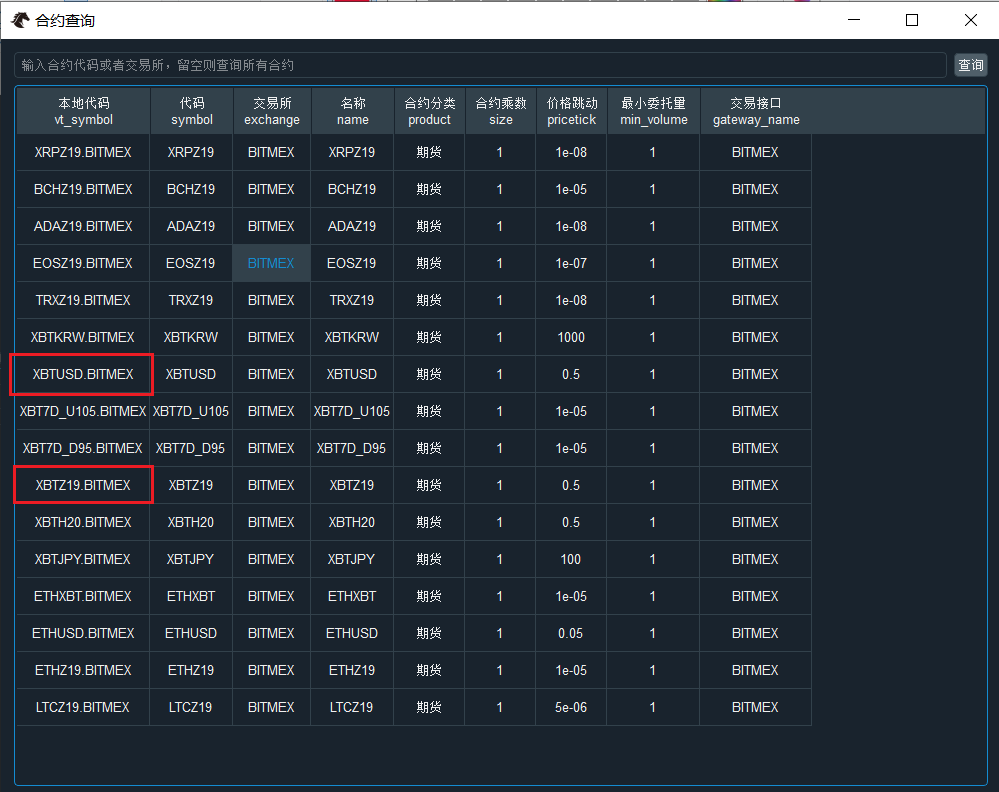Click the 查询 query button
This screenshot has height=792, width=999.
click(970, 65)
